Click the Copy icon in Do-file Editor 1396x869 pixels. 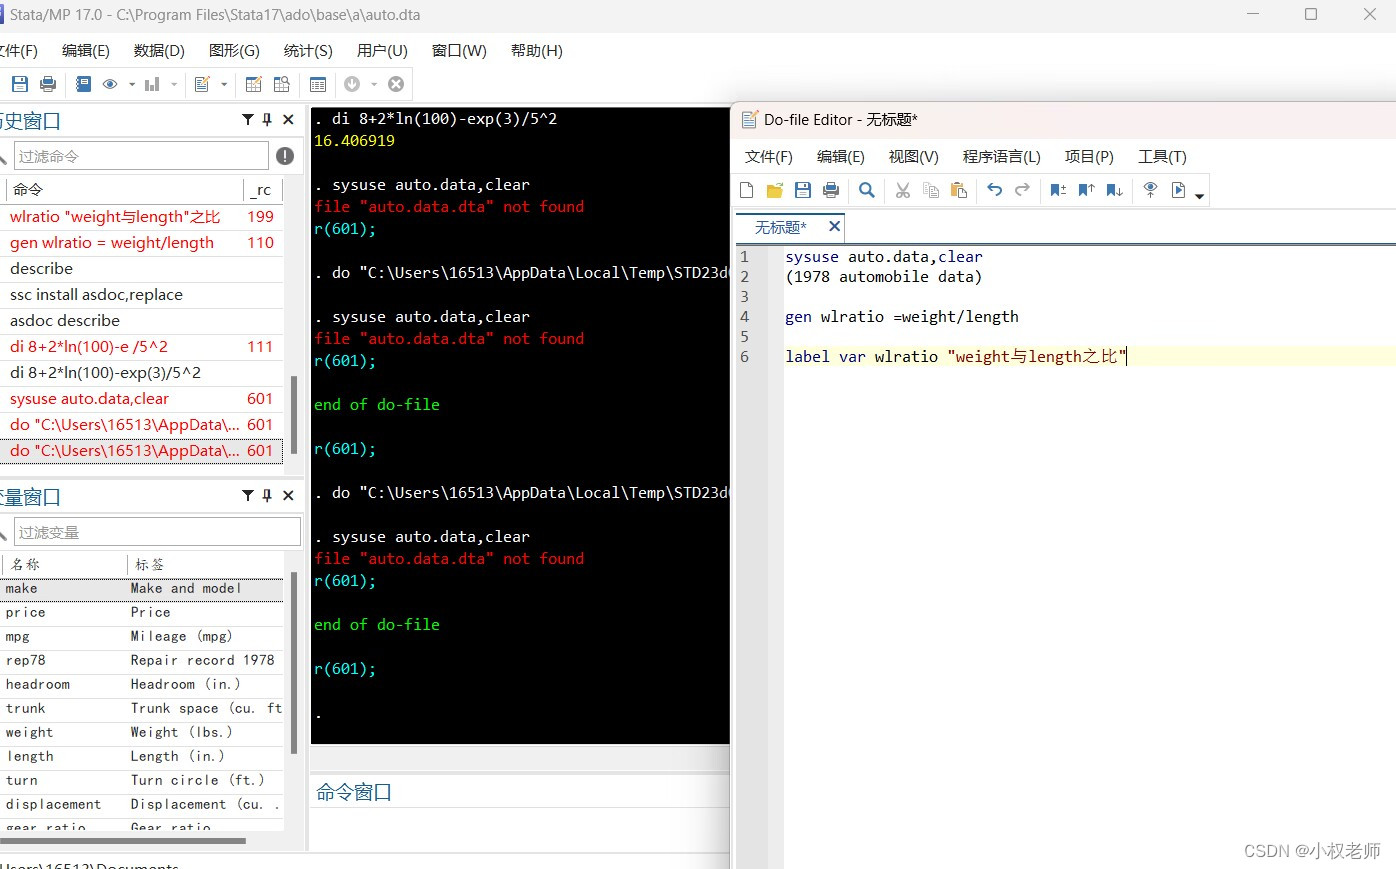tap(931, 190)
